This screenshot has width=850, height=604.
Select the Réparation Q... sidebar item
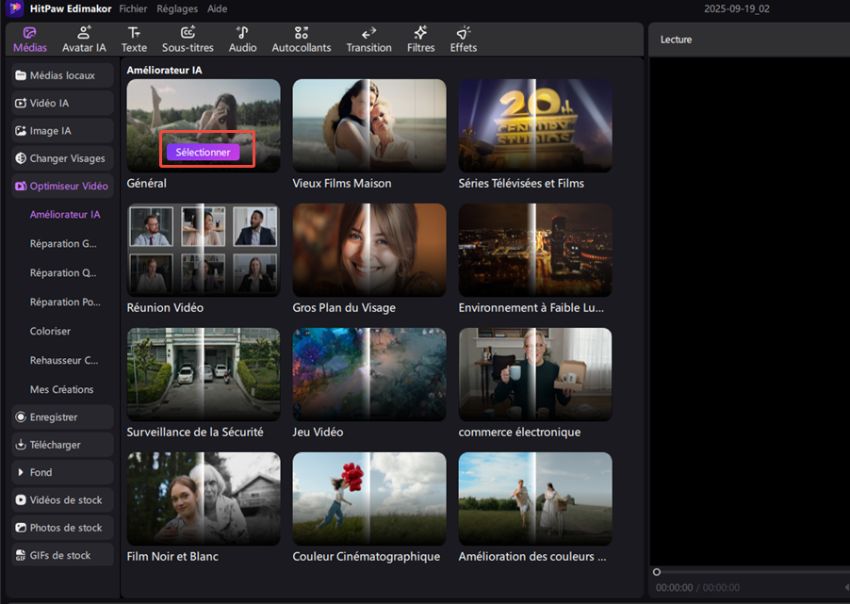[63, 273]
